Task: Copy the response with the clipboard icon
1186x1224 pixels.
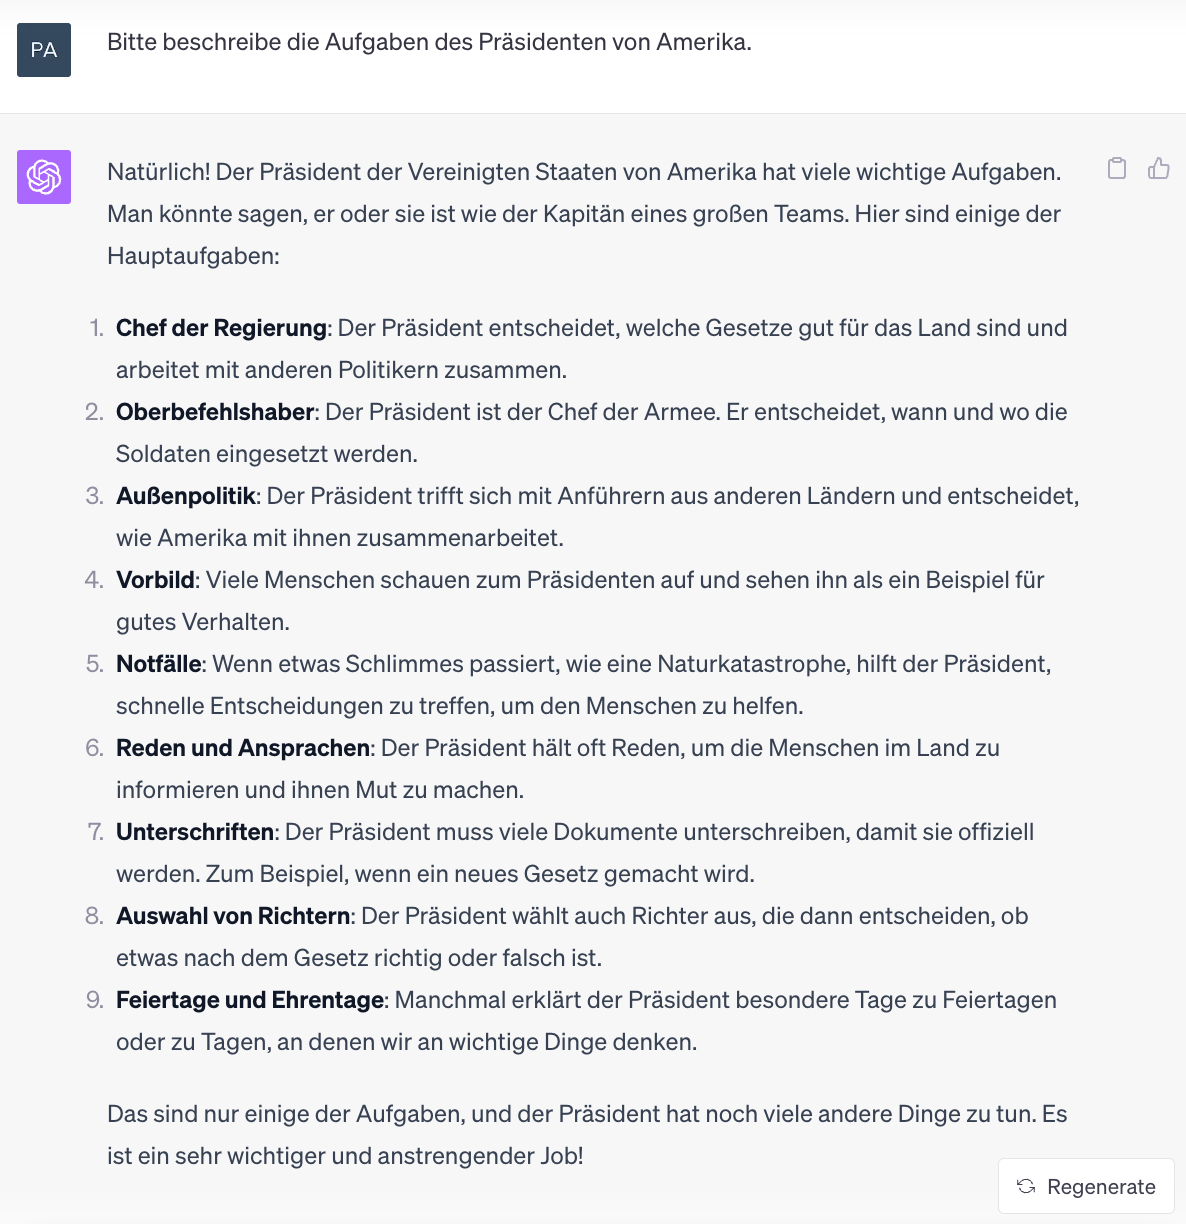Action: coord(1117,168)
